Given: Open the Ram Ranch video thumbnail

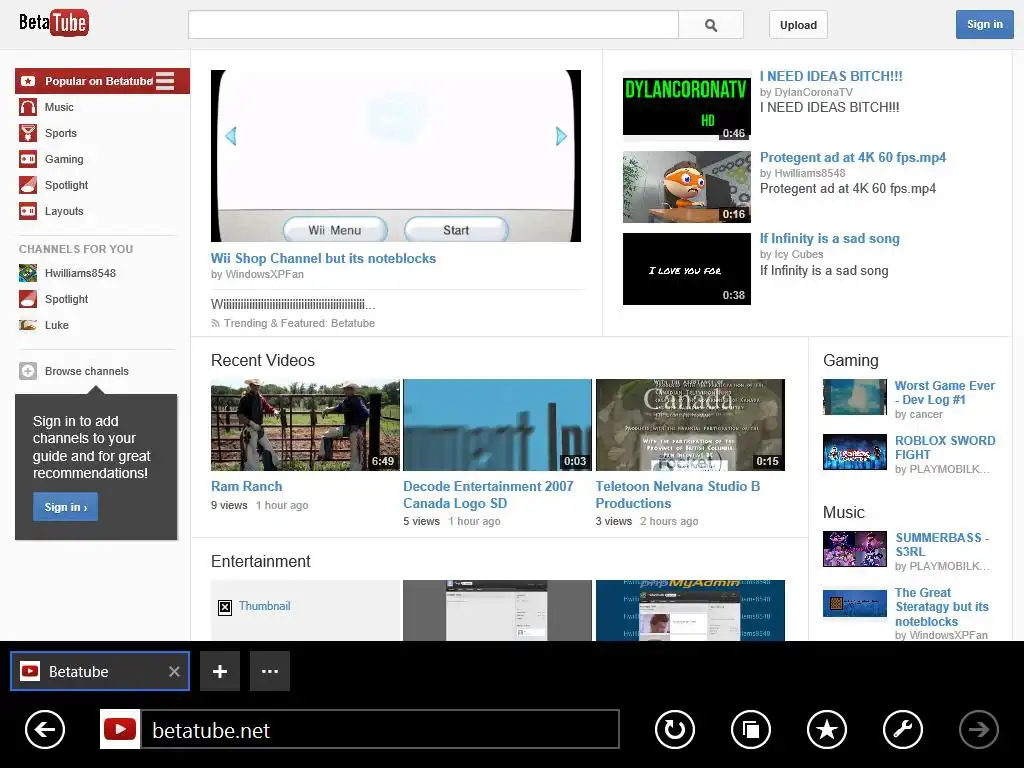Looking at the screenshot, I should coord(305,425).
